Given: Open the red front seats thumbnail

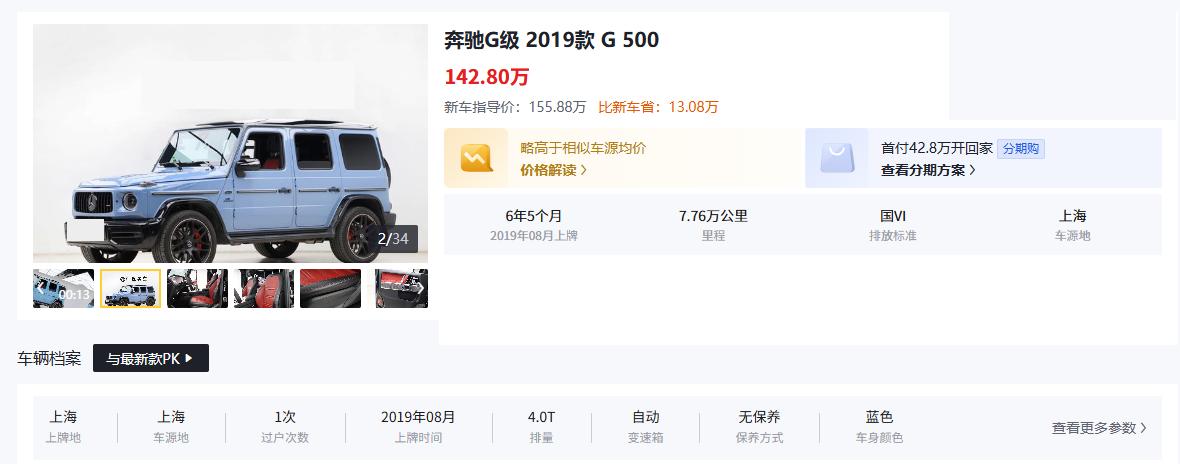Looking at the screenshot, I should [x=263, y=289].
